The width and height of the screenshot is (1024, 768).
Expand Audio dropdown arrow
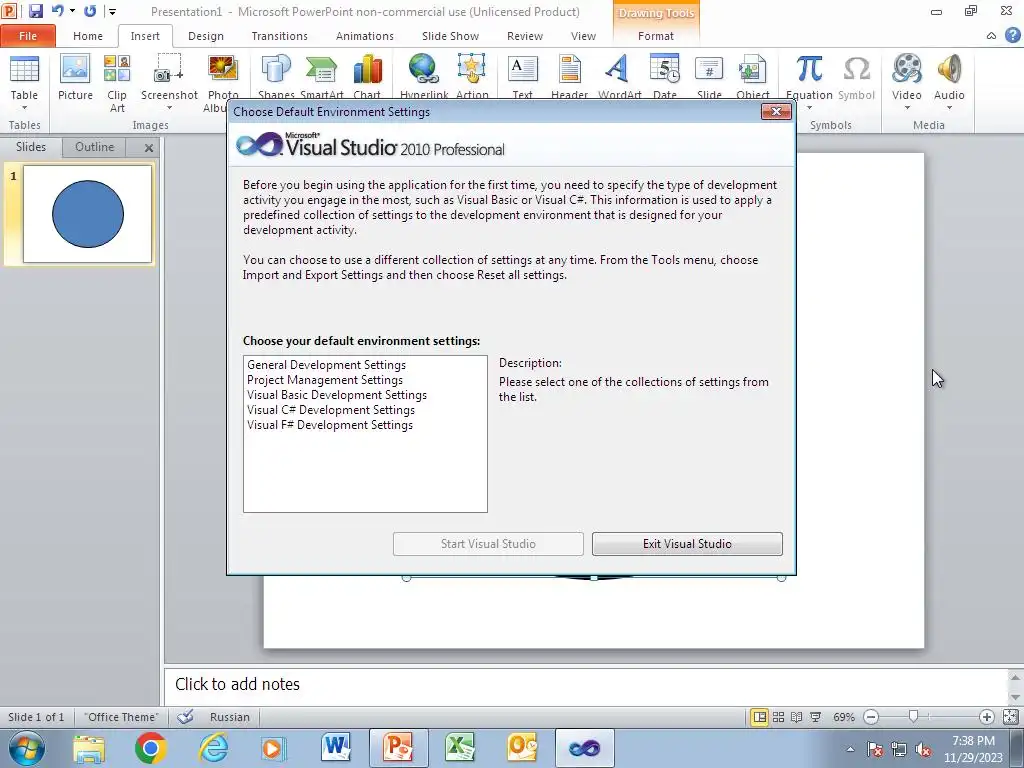949,108
